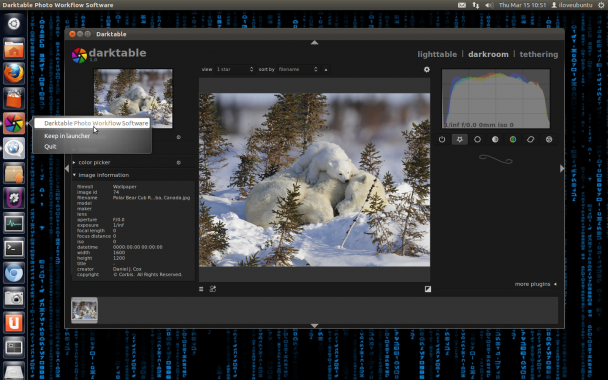608x380 pixels.
Task: Show active modules with the power icon
Action: coord(442,140)
